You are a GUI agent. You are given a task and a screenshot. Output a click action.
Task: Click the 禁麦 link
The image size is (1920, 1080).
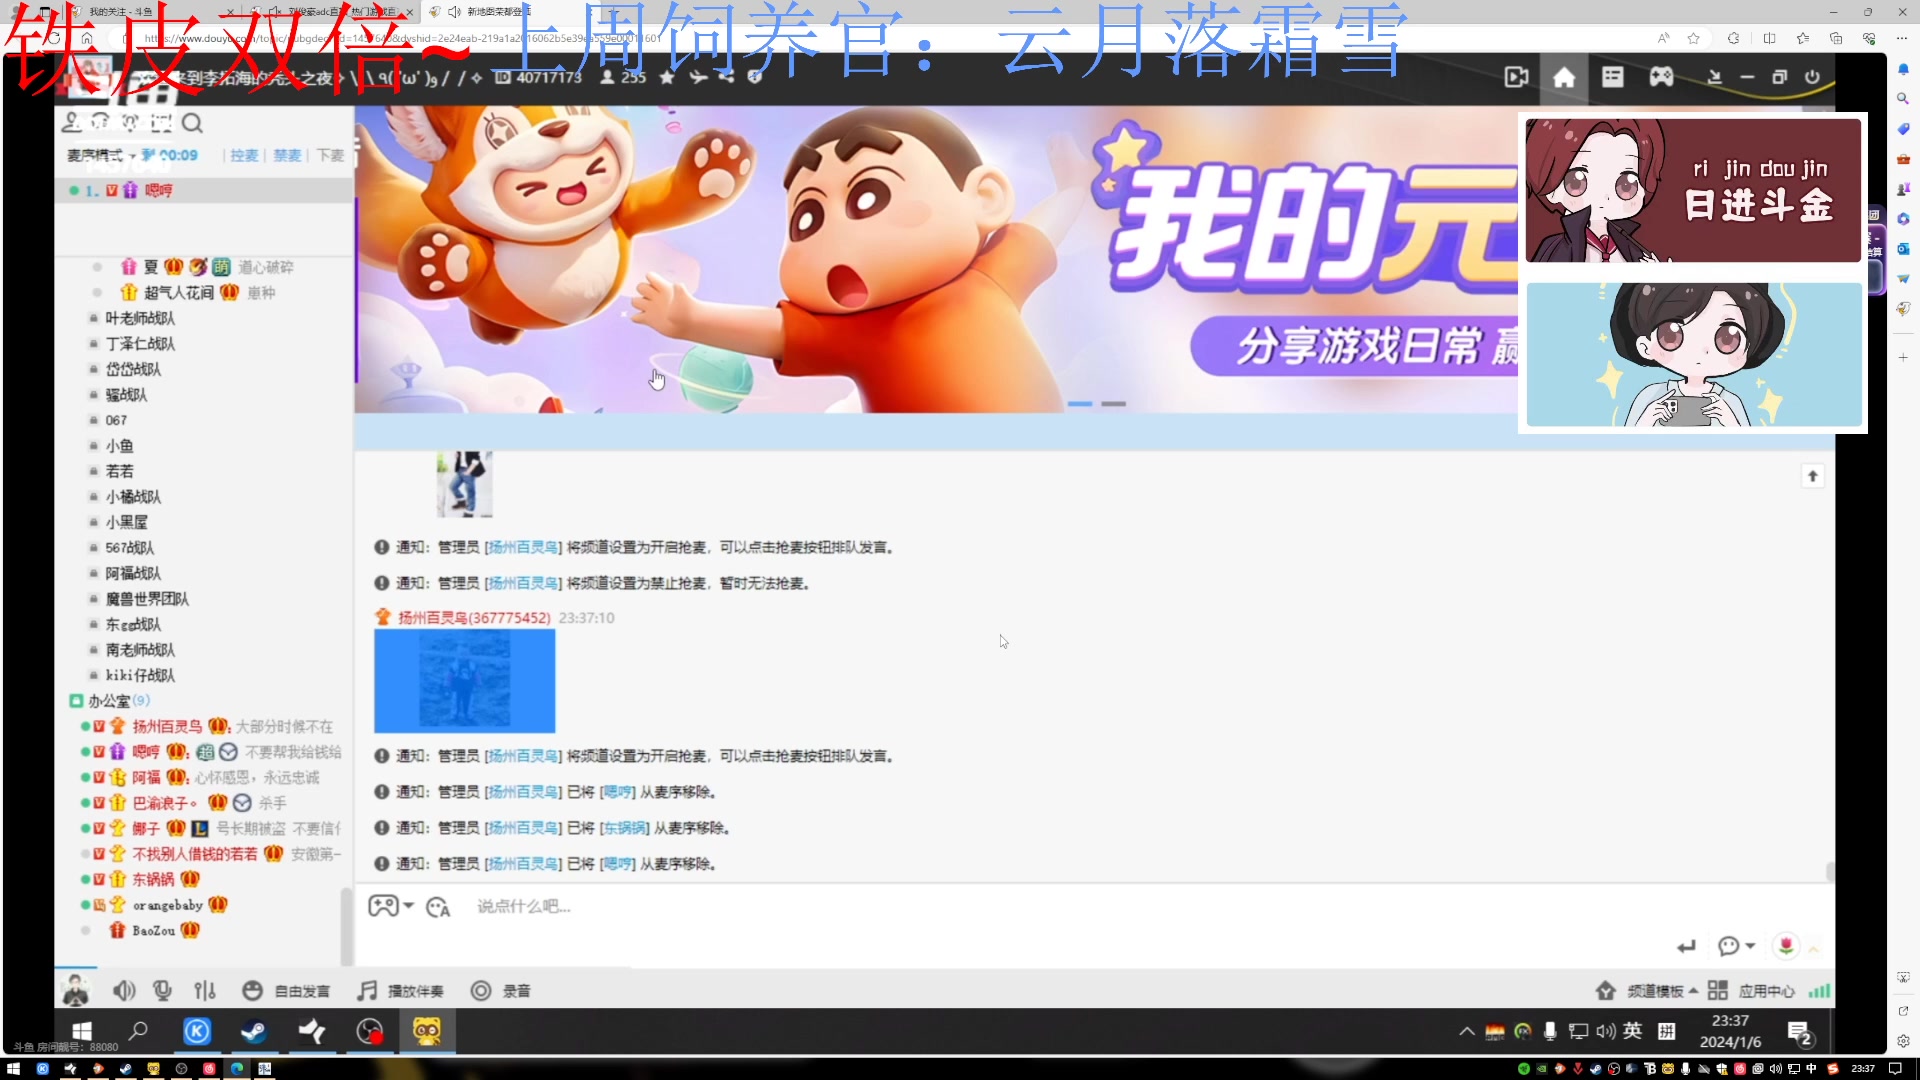[x=287, y=155]
